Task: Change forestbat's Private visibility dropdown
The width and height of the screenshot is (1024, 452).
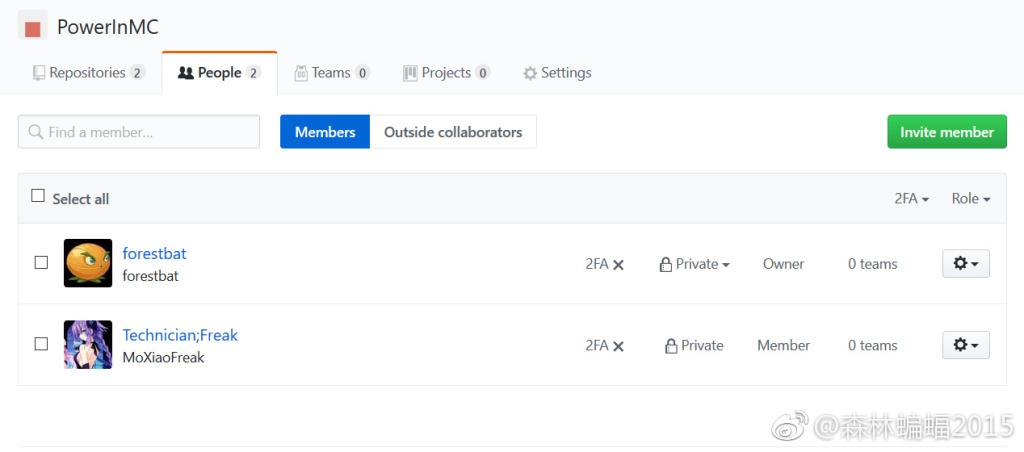Action: click(695, 264)
